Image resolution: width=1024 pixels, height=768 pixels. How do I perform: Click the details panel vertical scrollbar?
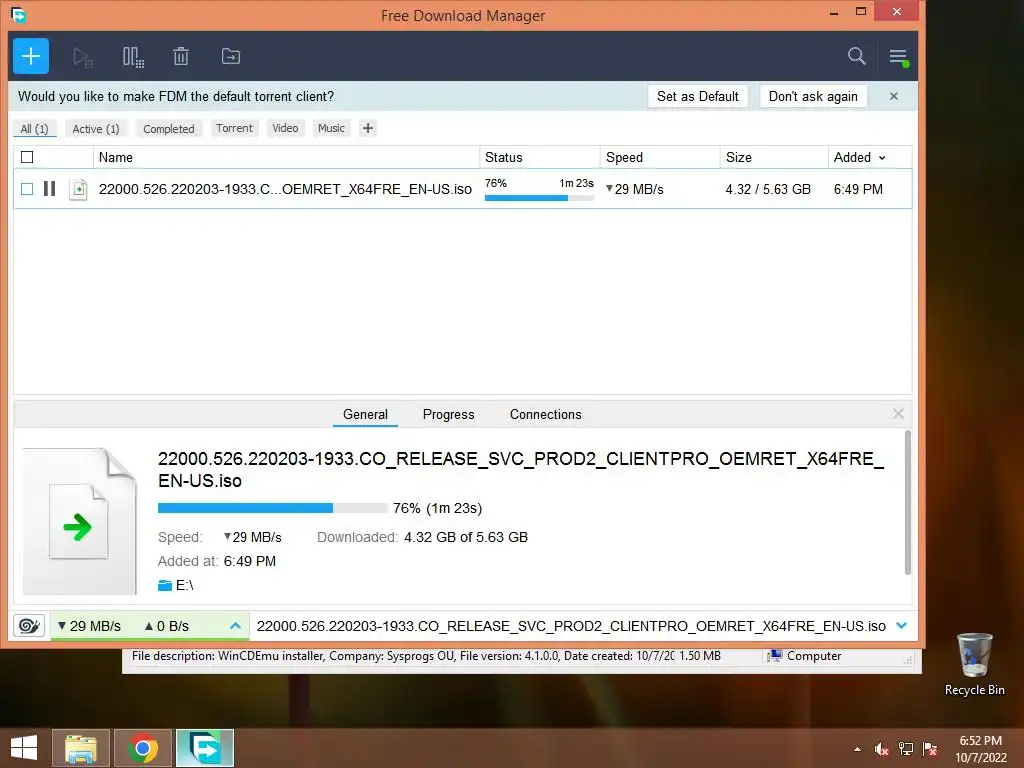[908, 503]
